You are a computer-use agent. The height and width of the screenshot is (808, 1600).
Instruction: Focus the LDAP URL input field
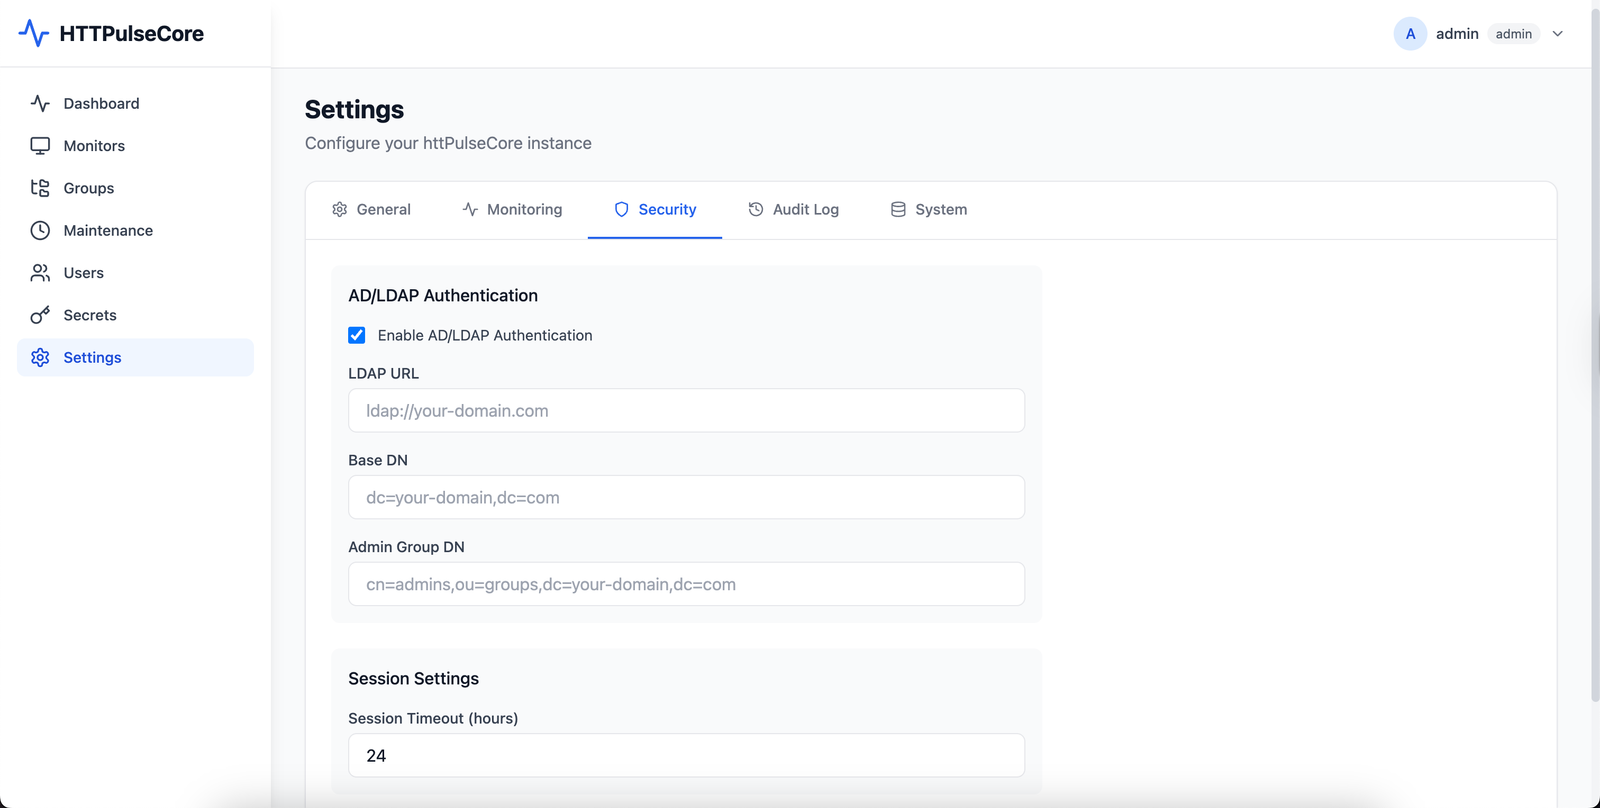pyautogui.click(x=686, y=411)
